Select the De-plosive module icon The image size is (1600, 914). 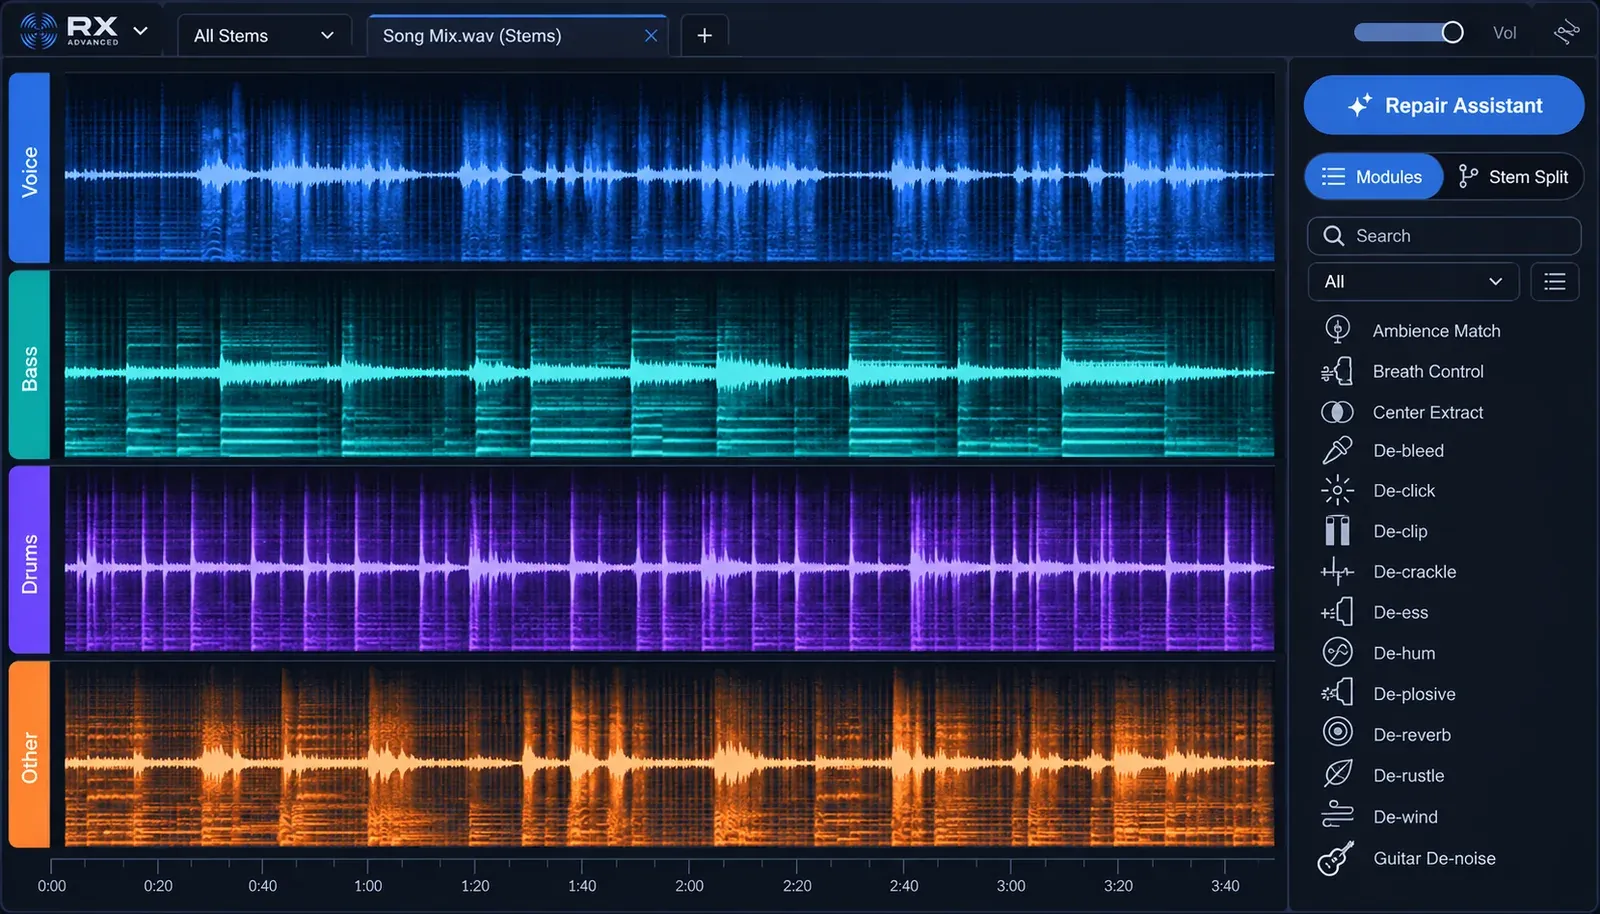[1337, 692]
